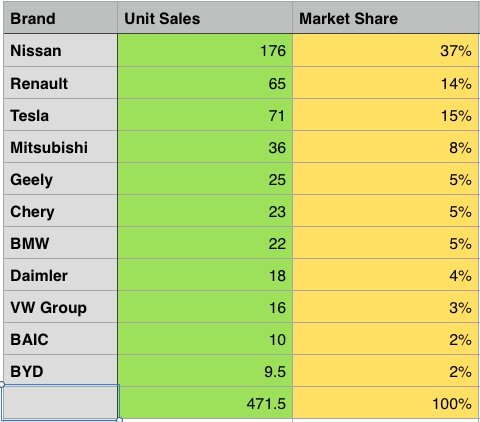The height and width of the screenshot is (422, 480).
Task: Click the empty selected cell below BYD
Action: pyautogui.click(x=60, y=403)
